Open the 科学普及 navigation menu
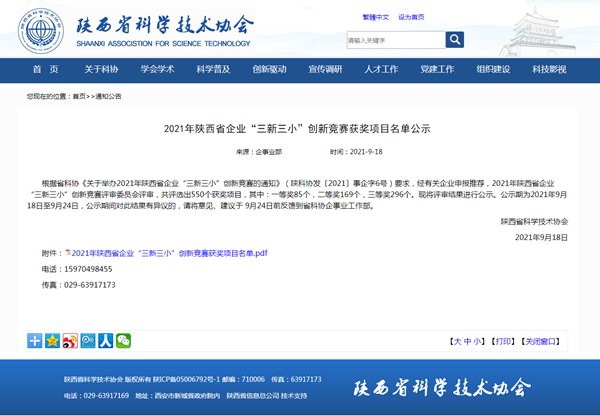 coord(213,69)
